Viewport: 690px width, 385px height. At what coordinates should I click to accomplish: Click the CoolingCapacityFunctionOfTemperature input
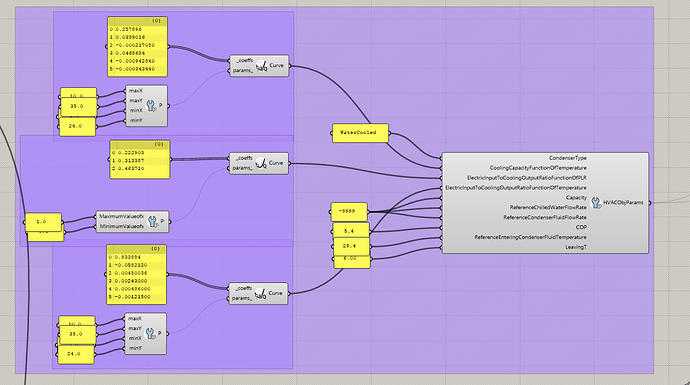pyautogui.click(x=538, y=168)
